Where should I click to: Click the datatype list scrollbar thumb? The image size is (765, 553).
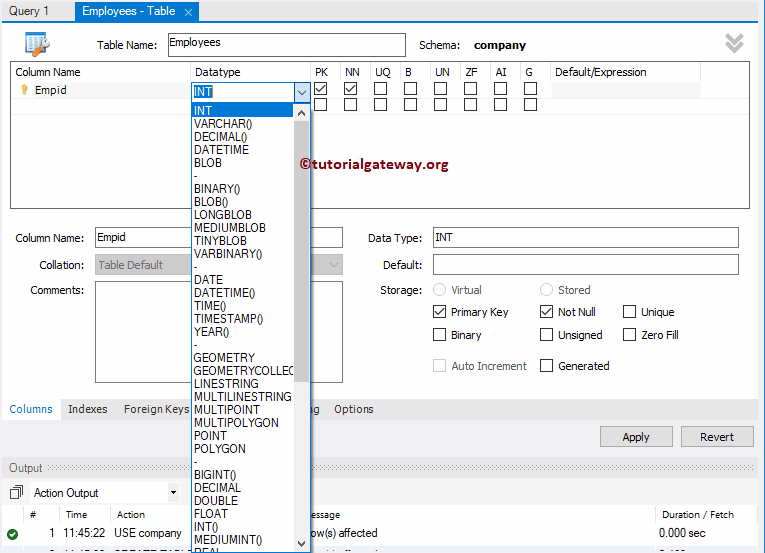pyautogui.click(x=302, y=251)
